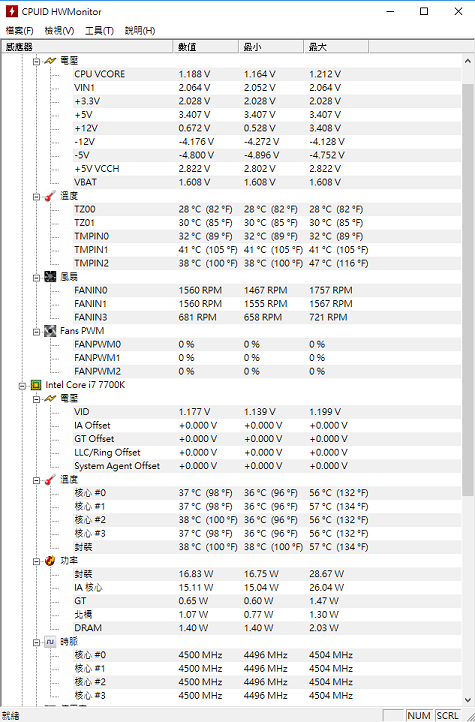
Task: Open the Help (H) menu
Action: [x=140, y=31]
